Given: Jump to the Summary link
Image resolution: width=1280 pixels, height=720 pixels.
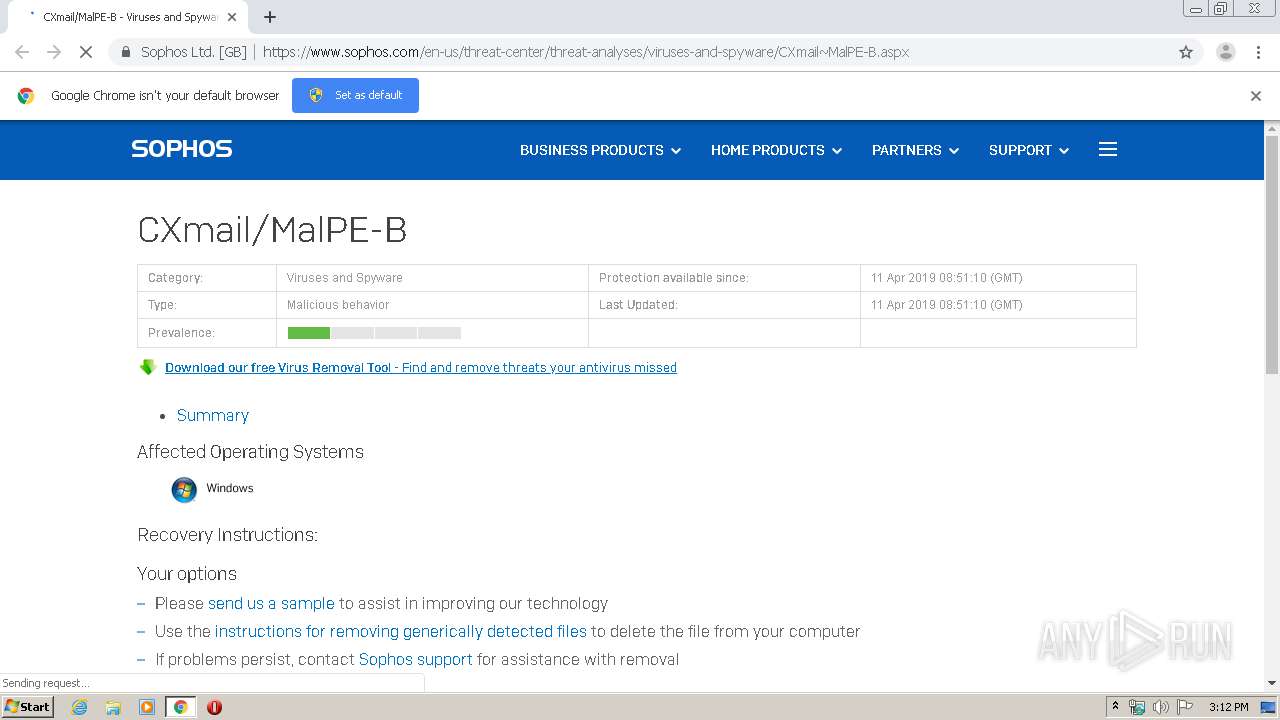Looking at the screenshot, I should pyautogui.click(x=213, y=415).
